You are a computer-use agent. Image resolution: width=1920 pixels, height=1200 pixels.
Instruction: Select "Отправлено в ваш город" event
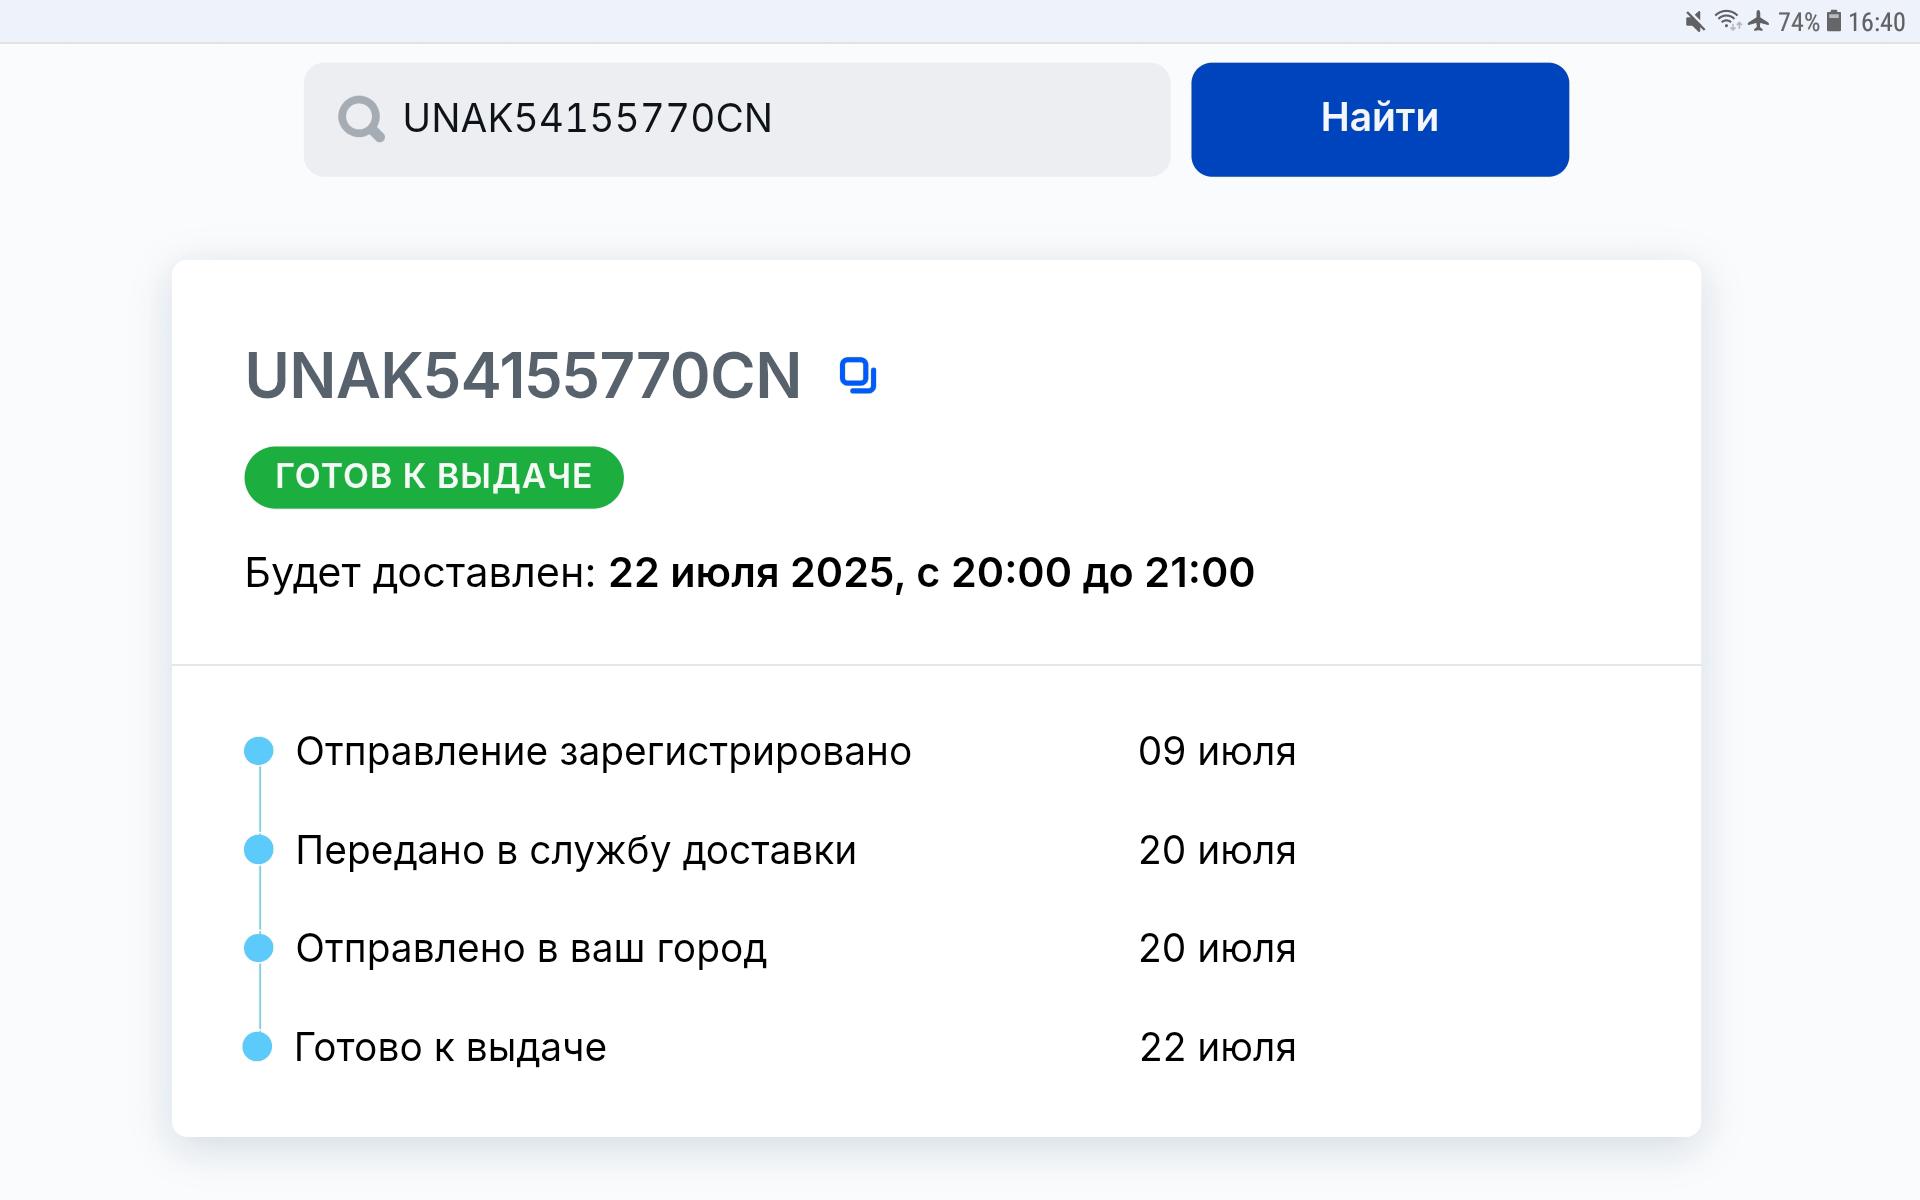tap(531, 949)
